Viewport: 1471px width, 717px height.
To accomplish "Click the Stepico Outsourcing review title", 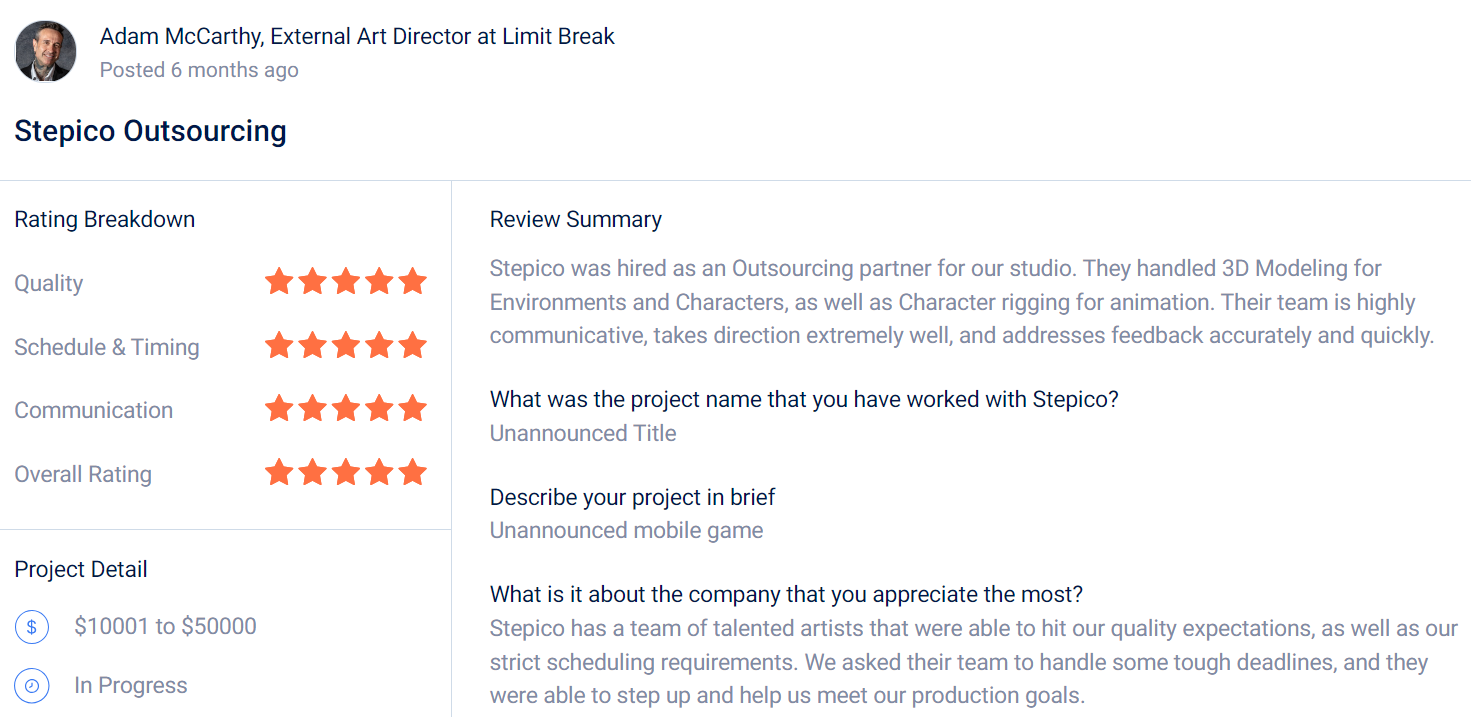I will (x=151, y=131).
